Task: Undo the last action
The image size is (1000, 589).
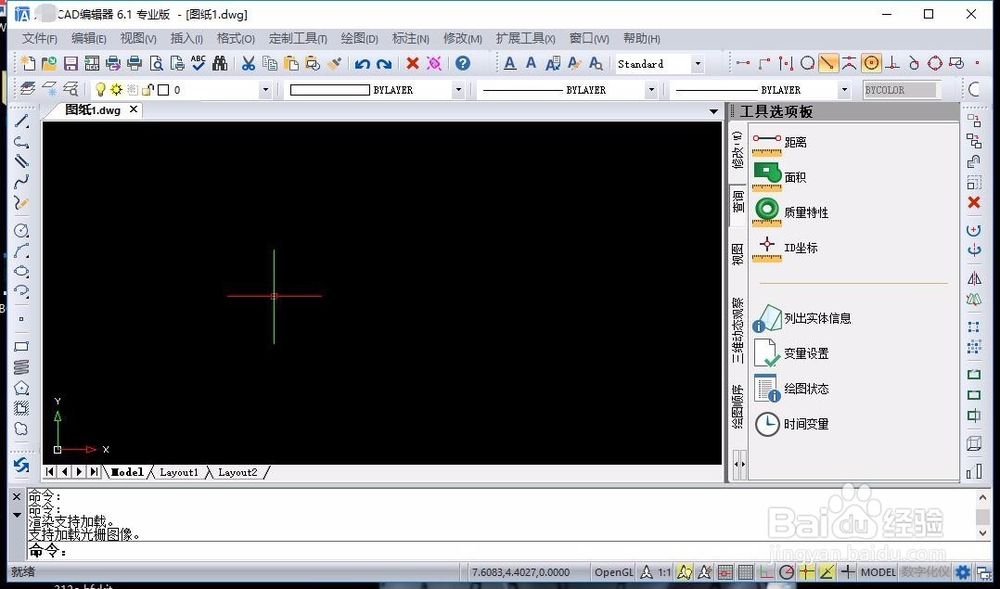Action: (362, 63)
